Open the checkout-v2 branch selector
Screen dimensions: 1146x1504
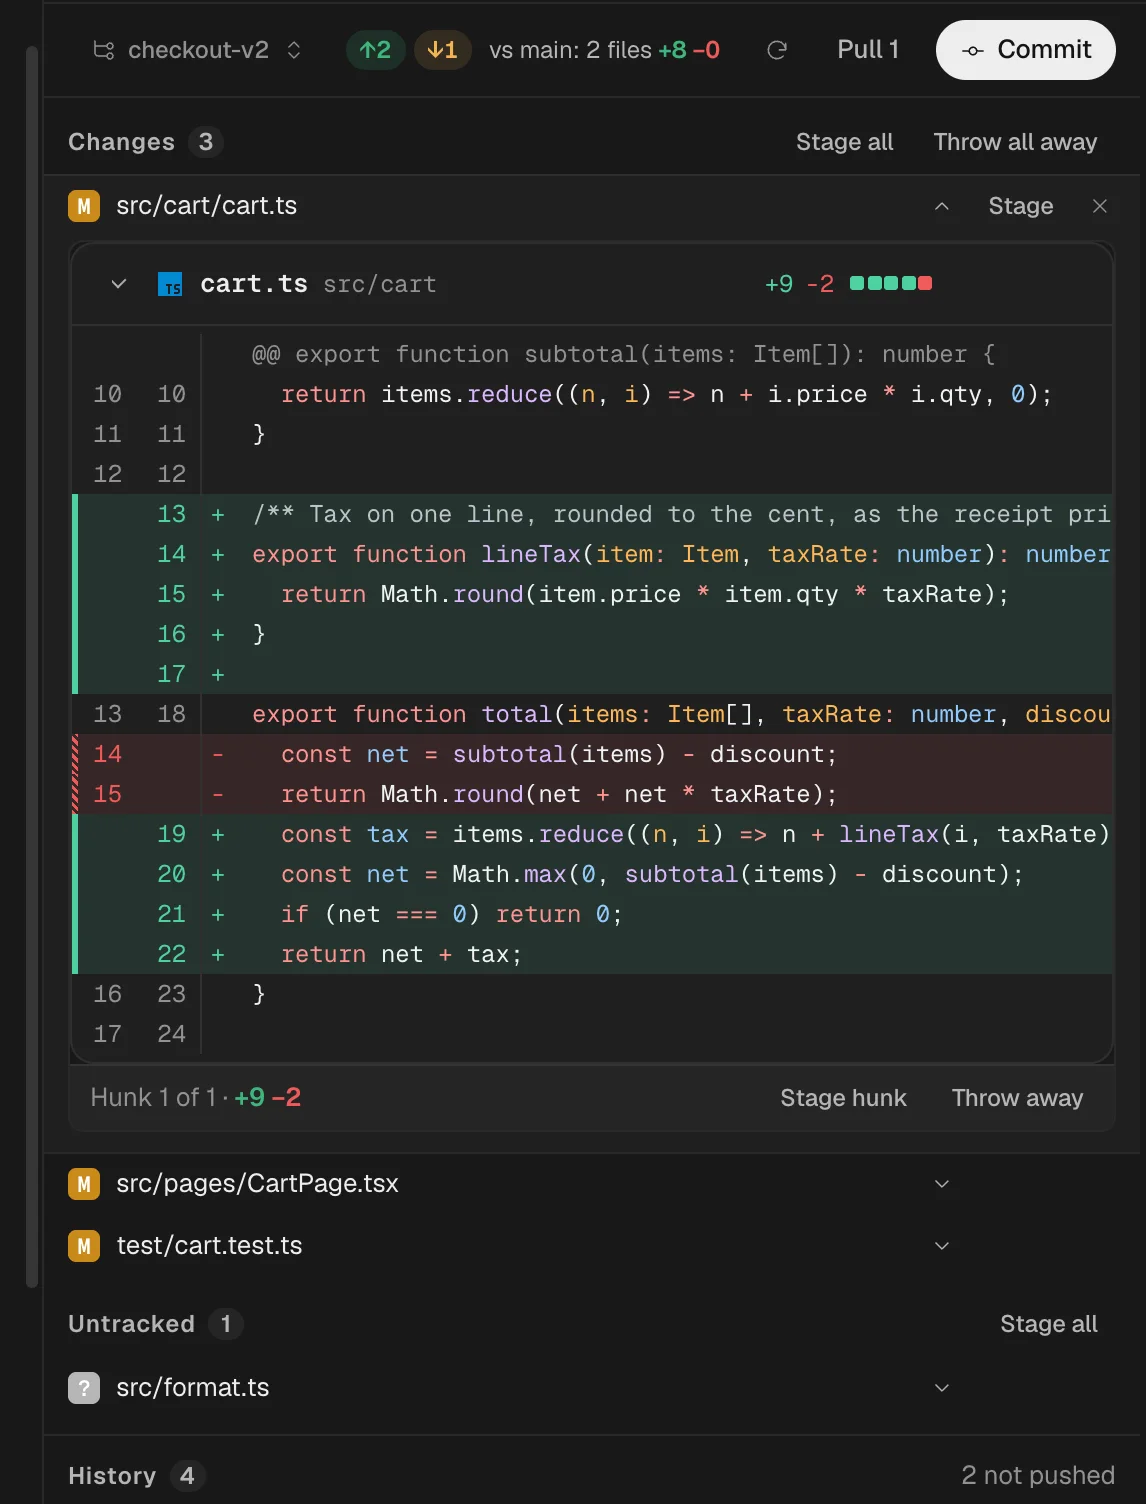tap(197, 50)
